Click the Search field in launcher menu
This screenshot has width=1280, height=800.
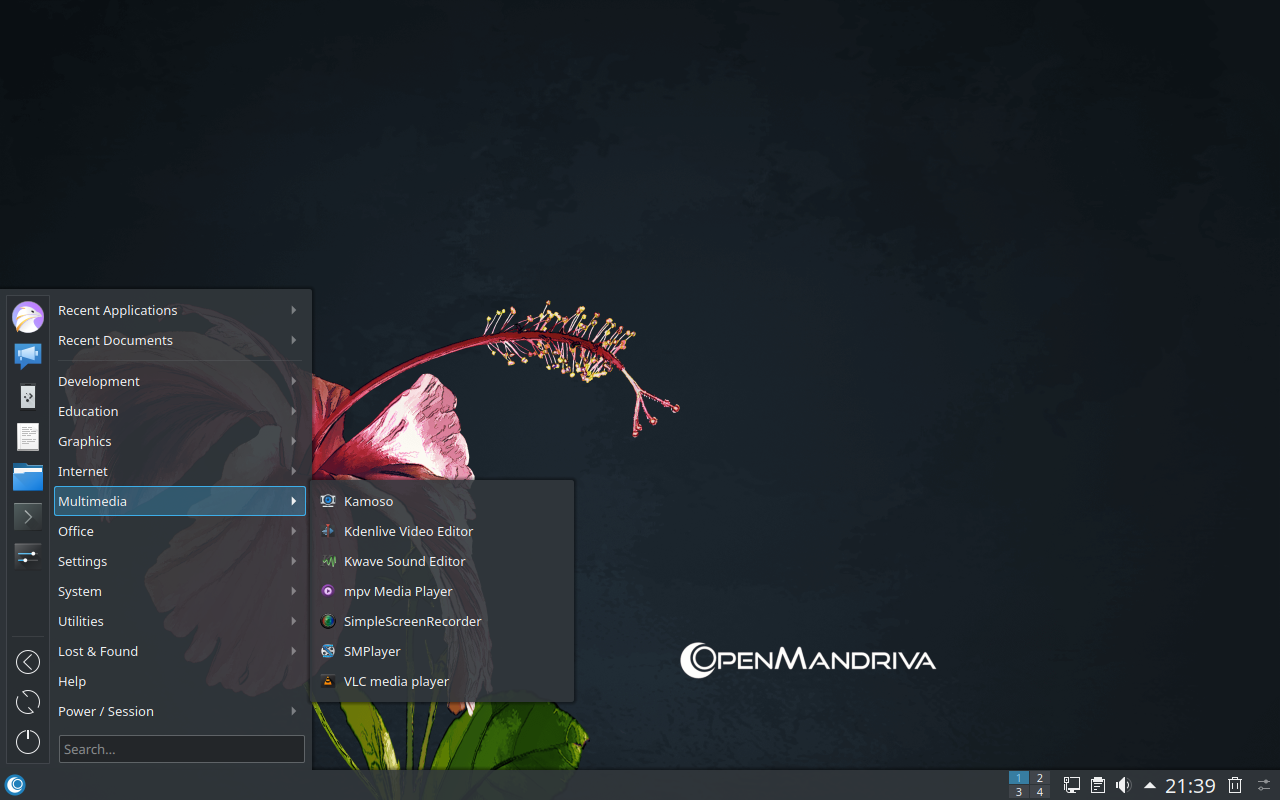[x=182, y=749]
